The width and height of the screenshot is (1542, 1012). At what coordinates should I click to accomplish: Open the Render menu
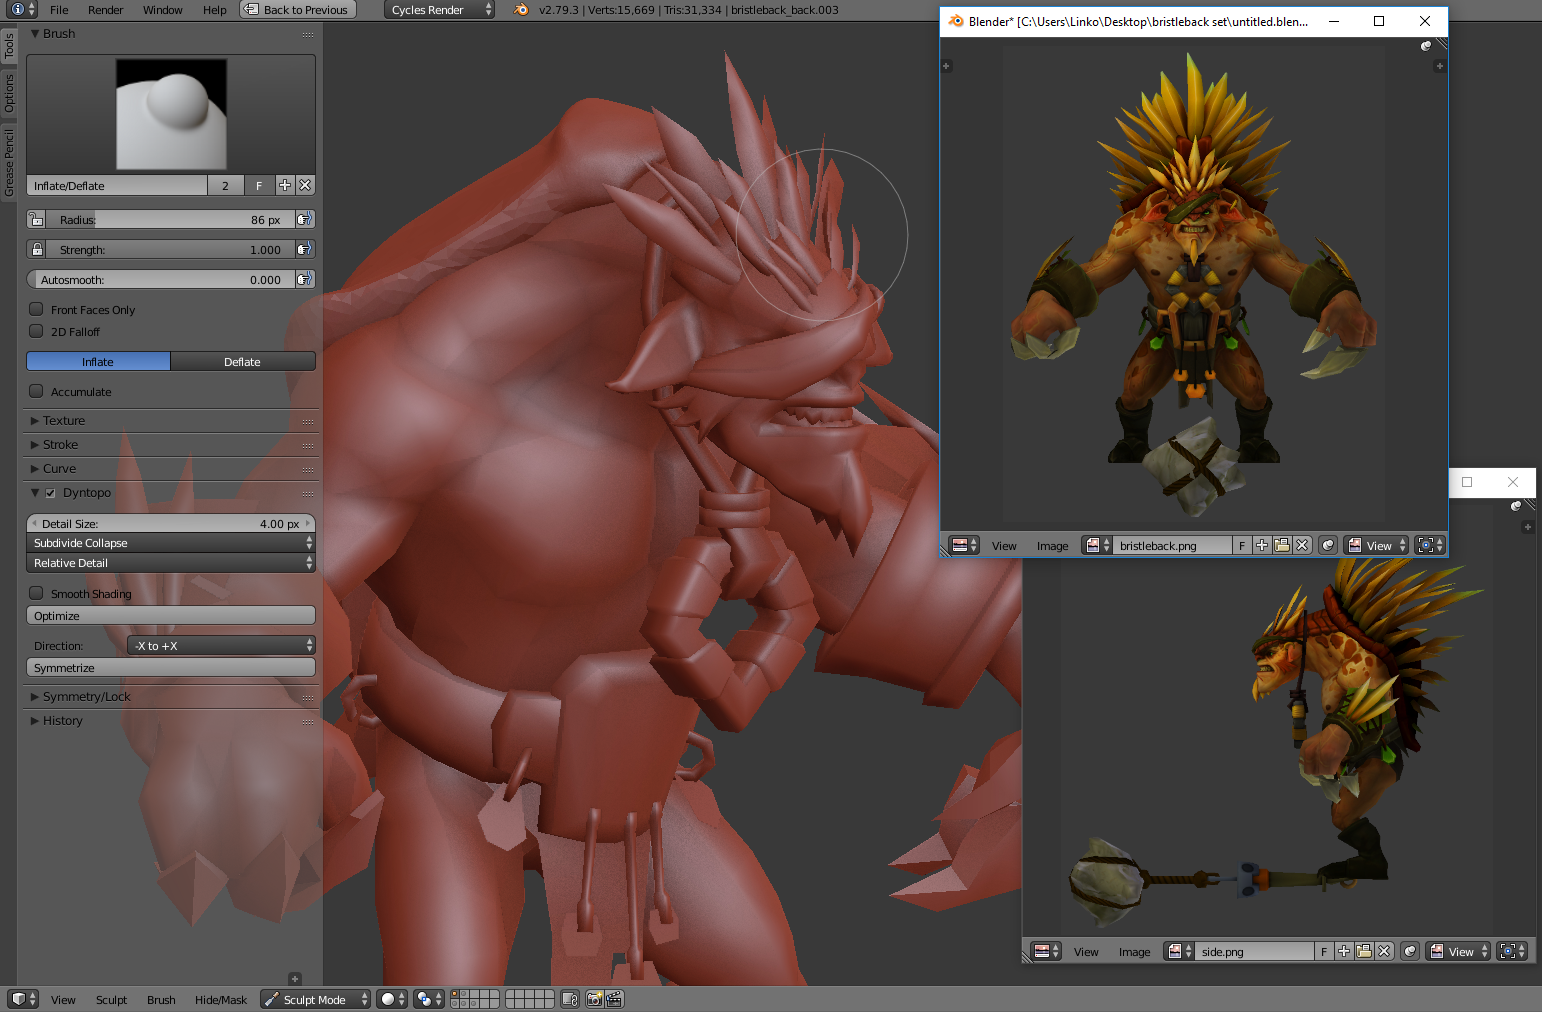click(x=106, y=10)
